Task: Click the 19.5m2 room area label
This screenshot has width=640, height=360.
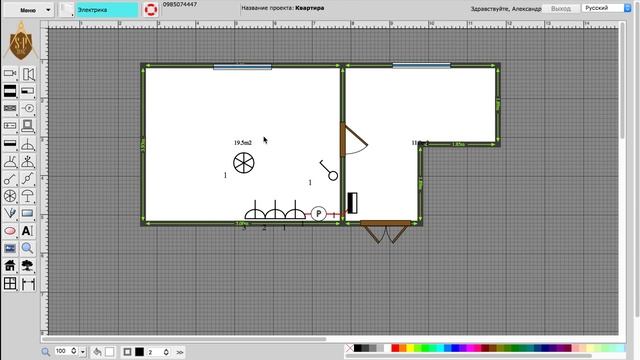Action: pyautogui.click(x=243, y=142)
